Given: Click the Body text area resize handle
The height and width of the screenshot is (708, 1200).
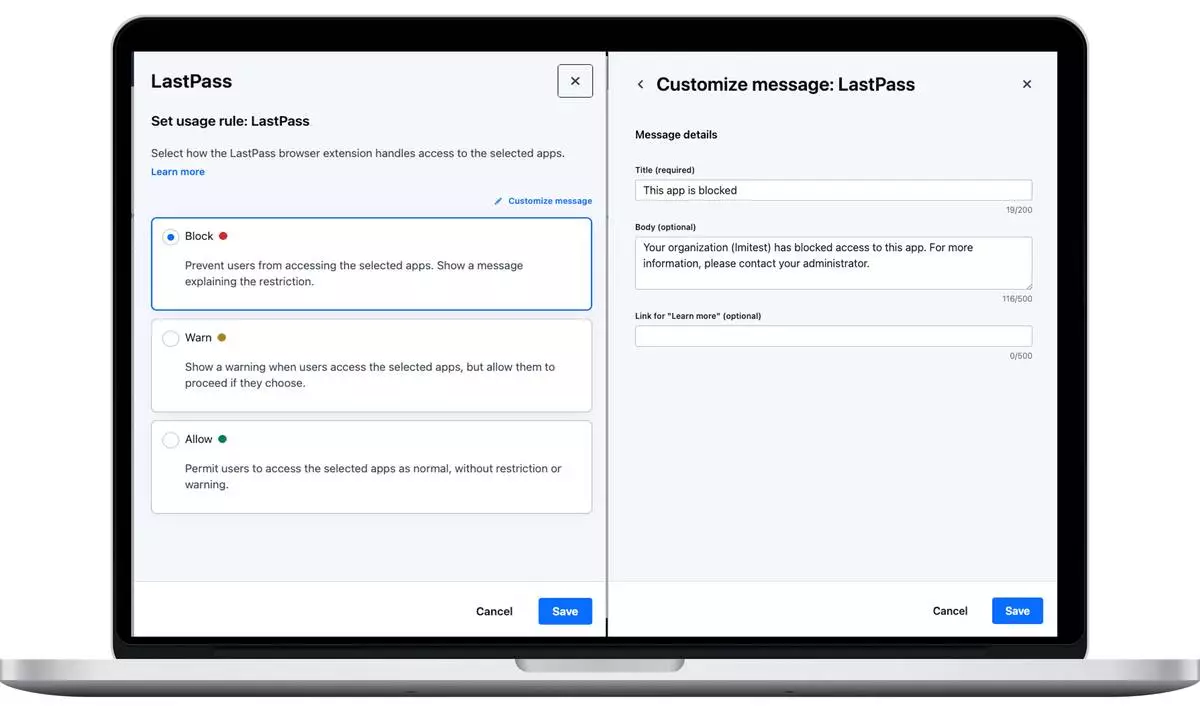Looking at the screenshot, I should click(1027, 285).
